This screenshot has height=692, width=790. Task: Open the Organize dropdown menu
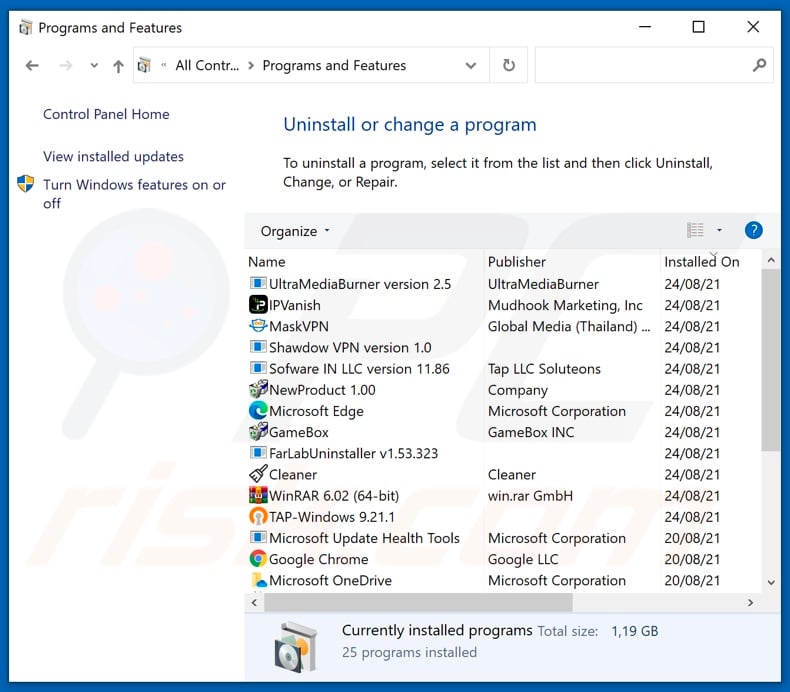[x=295, y=231]
